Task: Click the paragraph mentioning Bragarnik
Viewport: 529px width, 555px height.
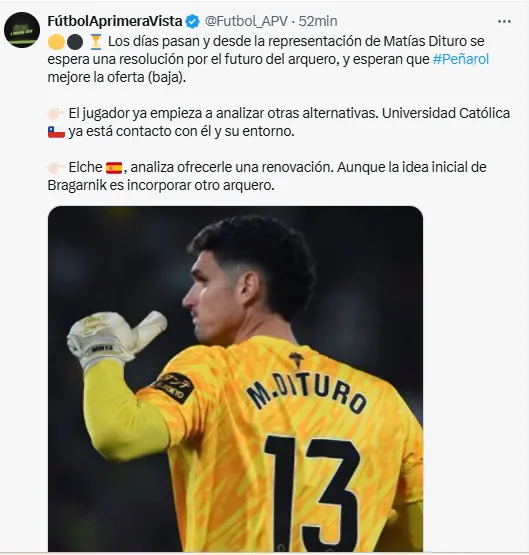Action: click(x=267, y=176)
